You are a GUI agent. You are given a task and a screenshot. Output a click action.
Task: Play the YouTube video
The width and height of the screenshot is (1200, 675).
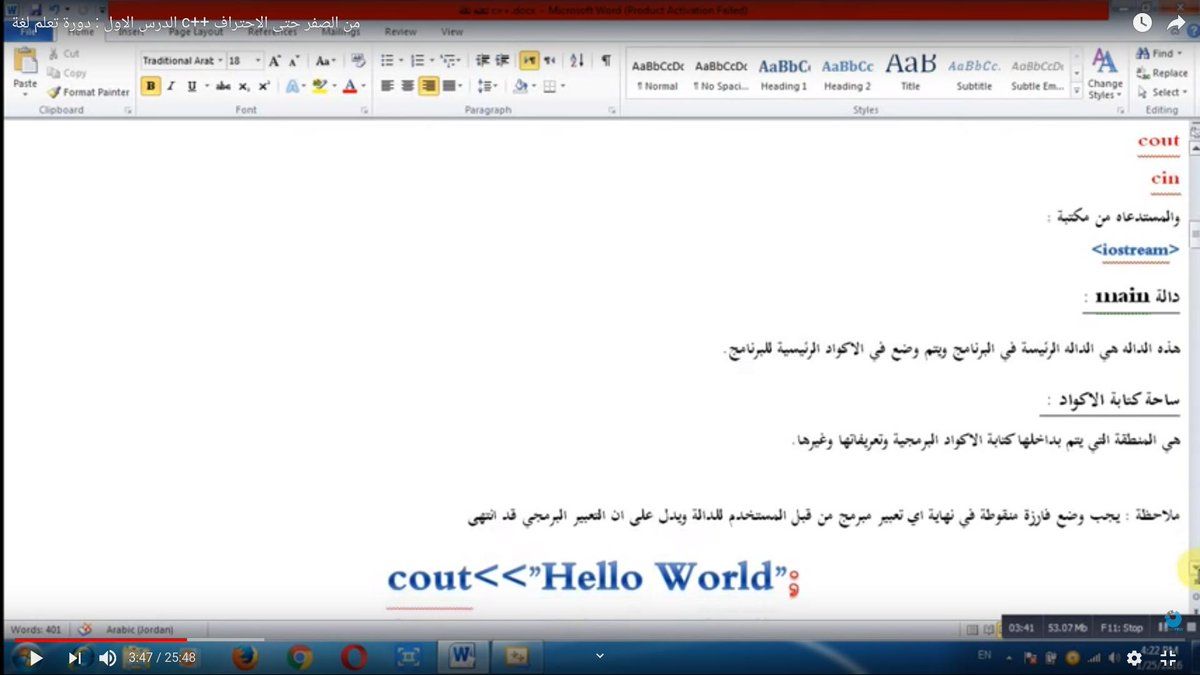(x=35, y=658)
